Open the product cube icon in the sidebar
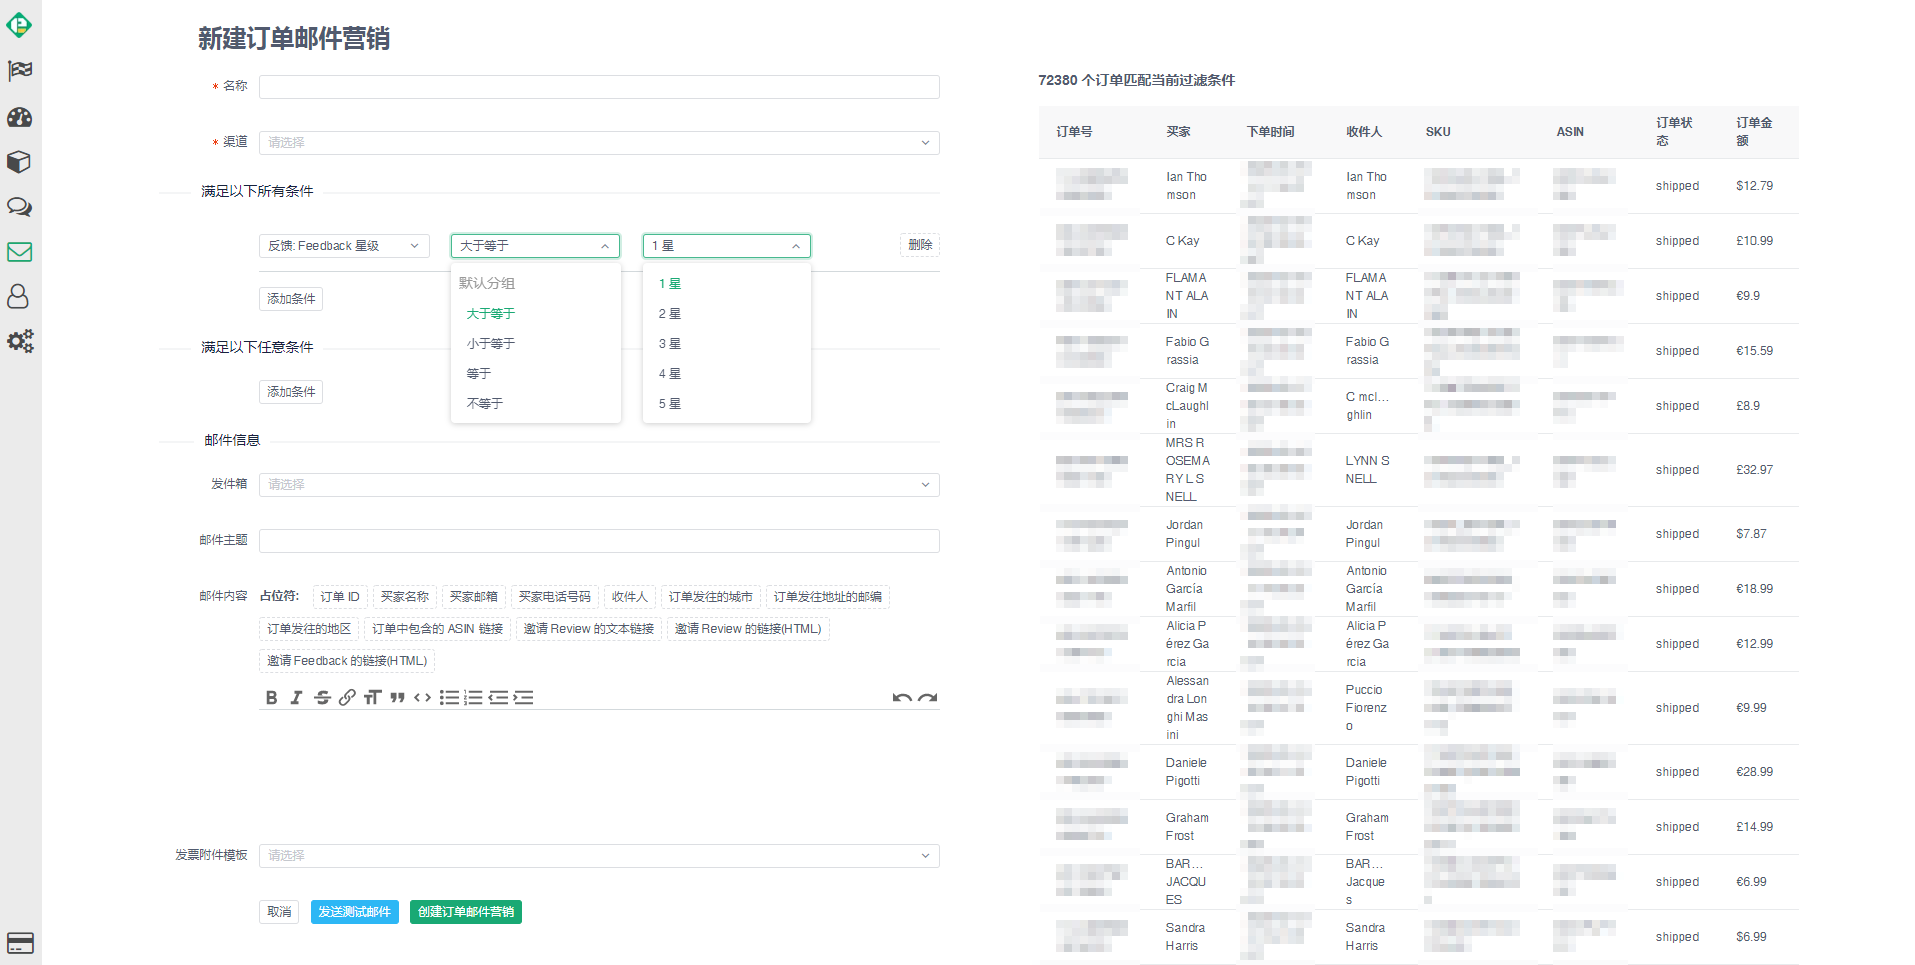The width and height of the screenshot is (1915, 965). [20, 162]
